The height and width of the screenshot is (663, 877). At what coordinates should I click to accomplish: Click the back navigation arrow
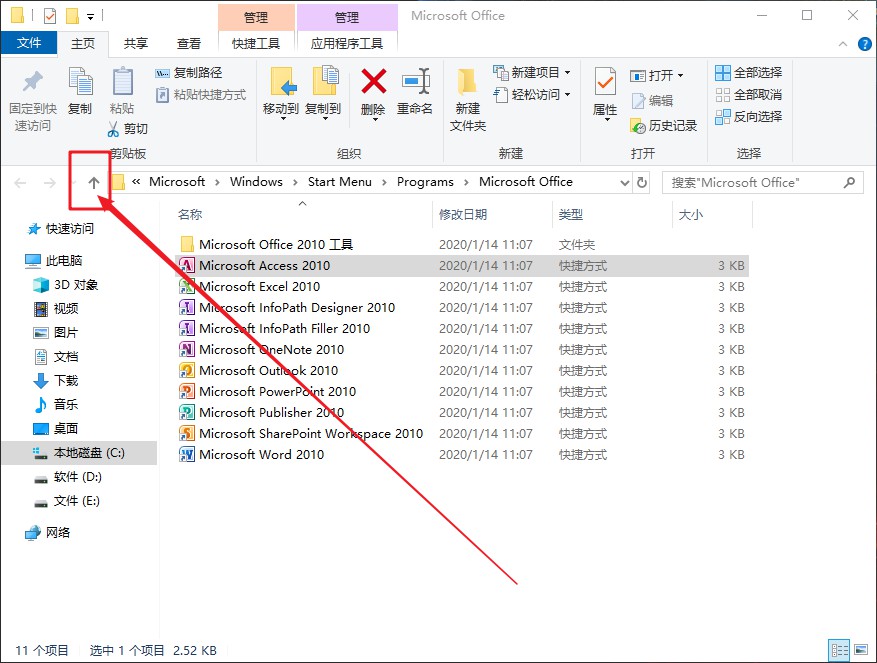pyautogui.click(x=20, y=182)
